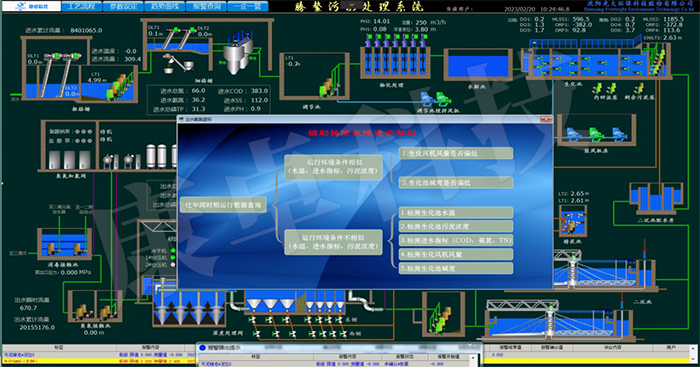Choose 2.生化池碱度是否偏低 item

pos(456,182)
